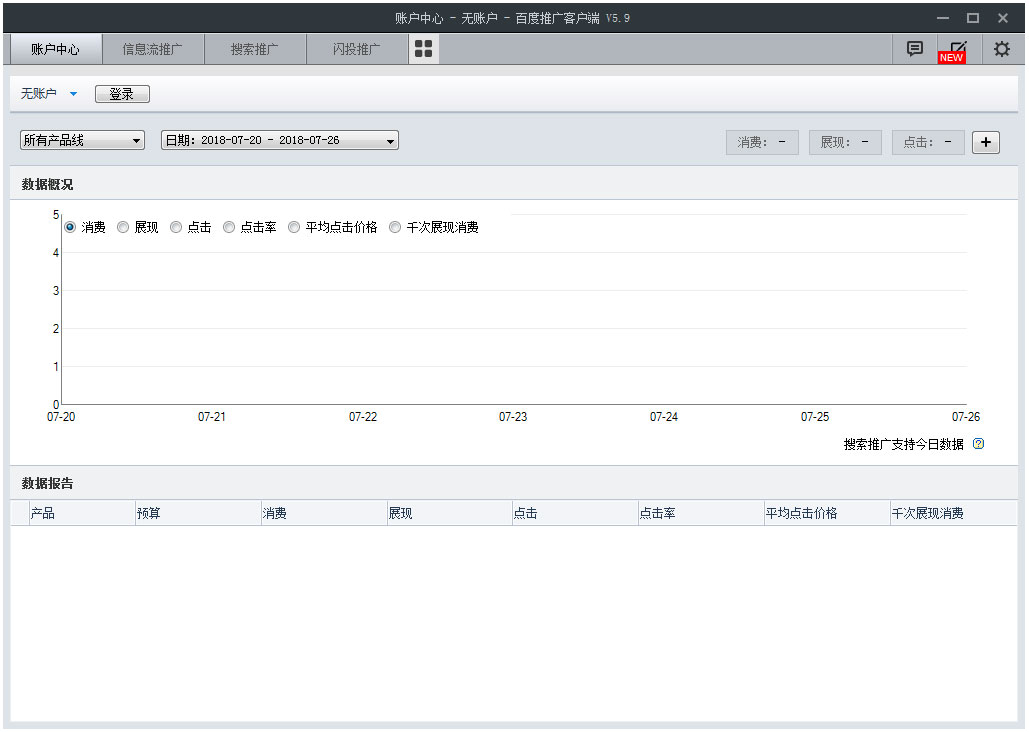
Task: Sort by the 展现 column header in report
Action: [x=449, y=513]
